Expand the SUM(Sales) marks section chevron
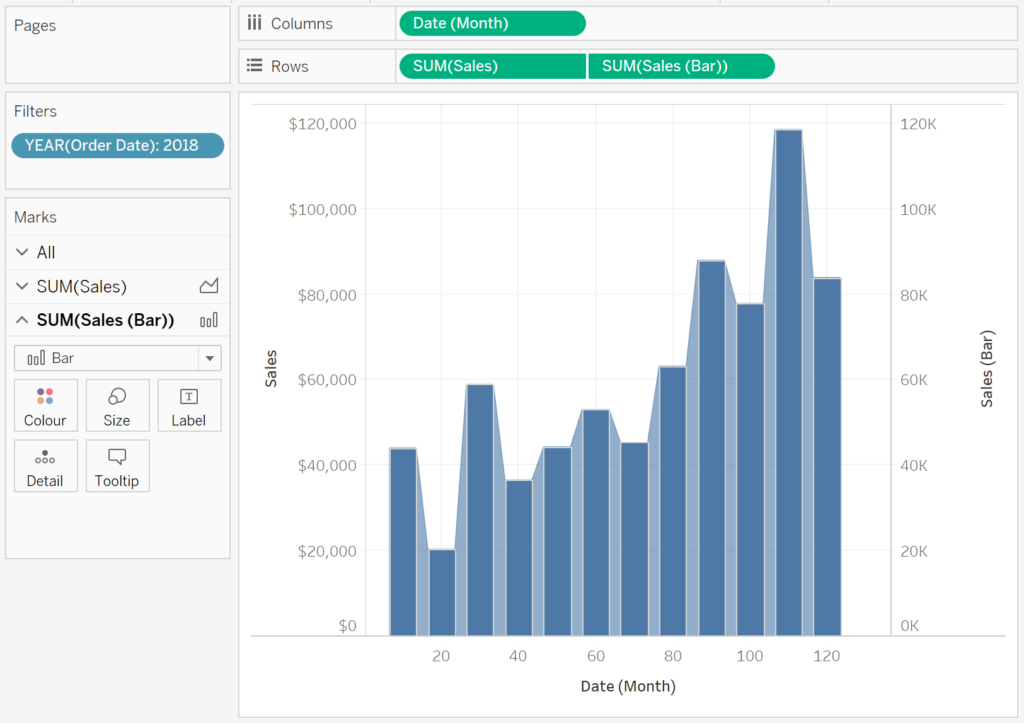Image resolution: width=1024 pixels, height=723 pixels. 22,286
